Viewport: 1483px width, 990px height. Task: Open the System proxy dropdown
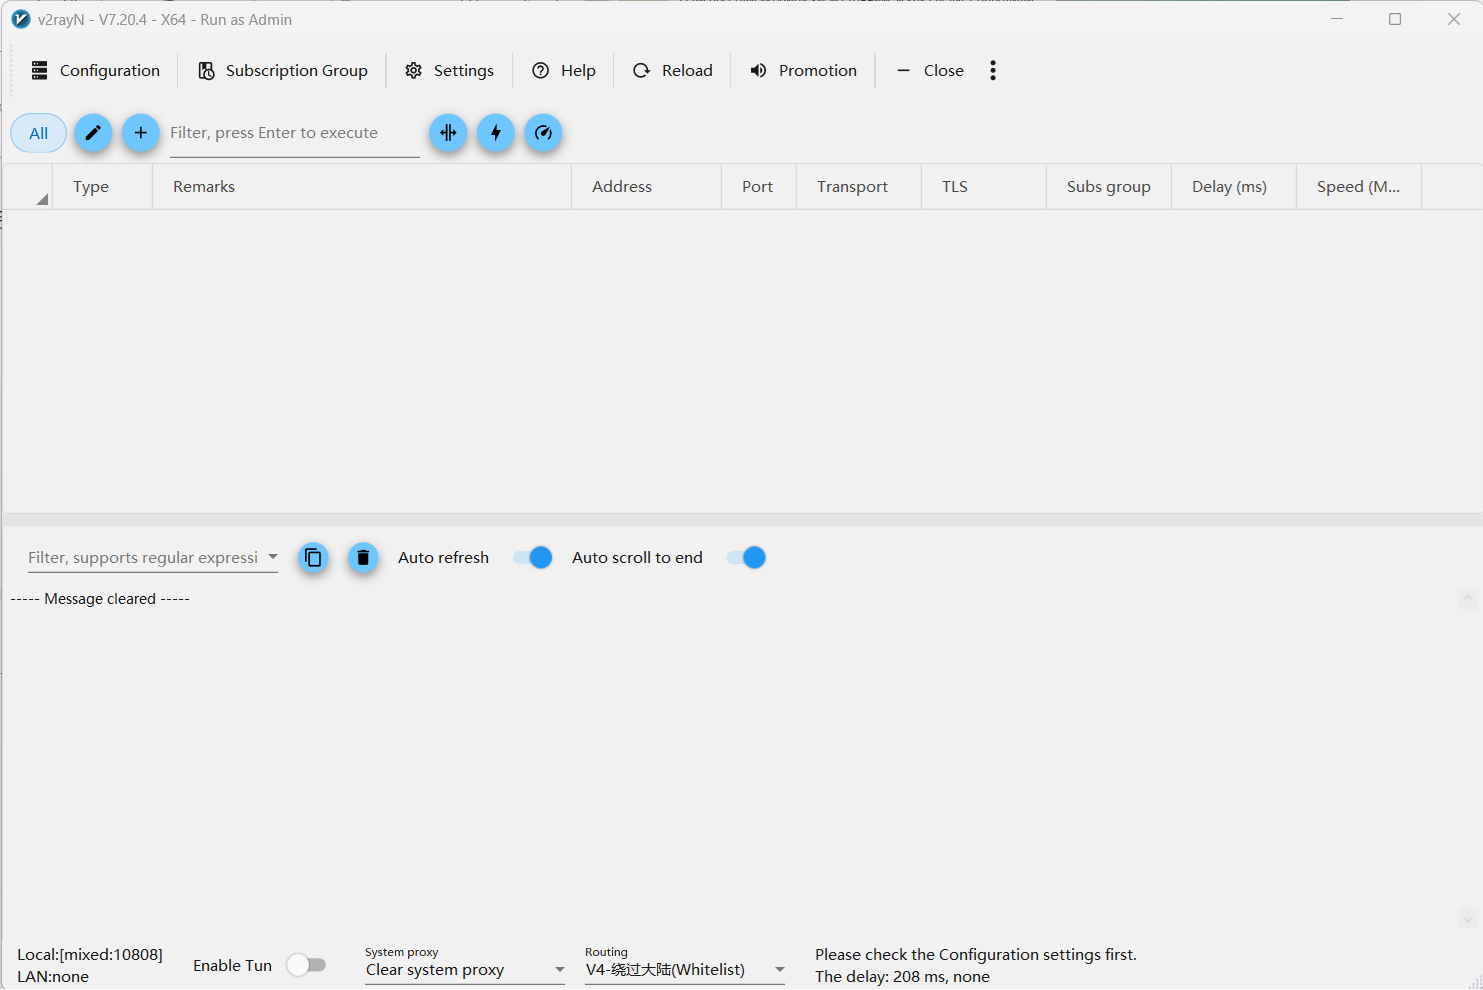(465, 969)
